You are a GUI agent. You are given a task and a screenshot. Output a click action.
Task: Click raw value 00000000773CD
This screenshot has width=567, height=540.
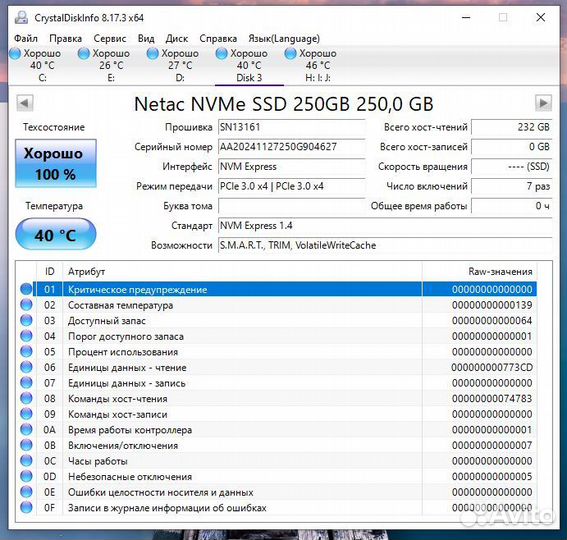[492, 367]
